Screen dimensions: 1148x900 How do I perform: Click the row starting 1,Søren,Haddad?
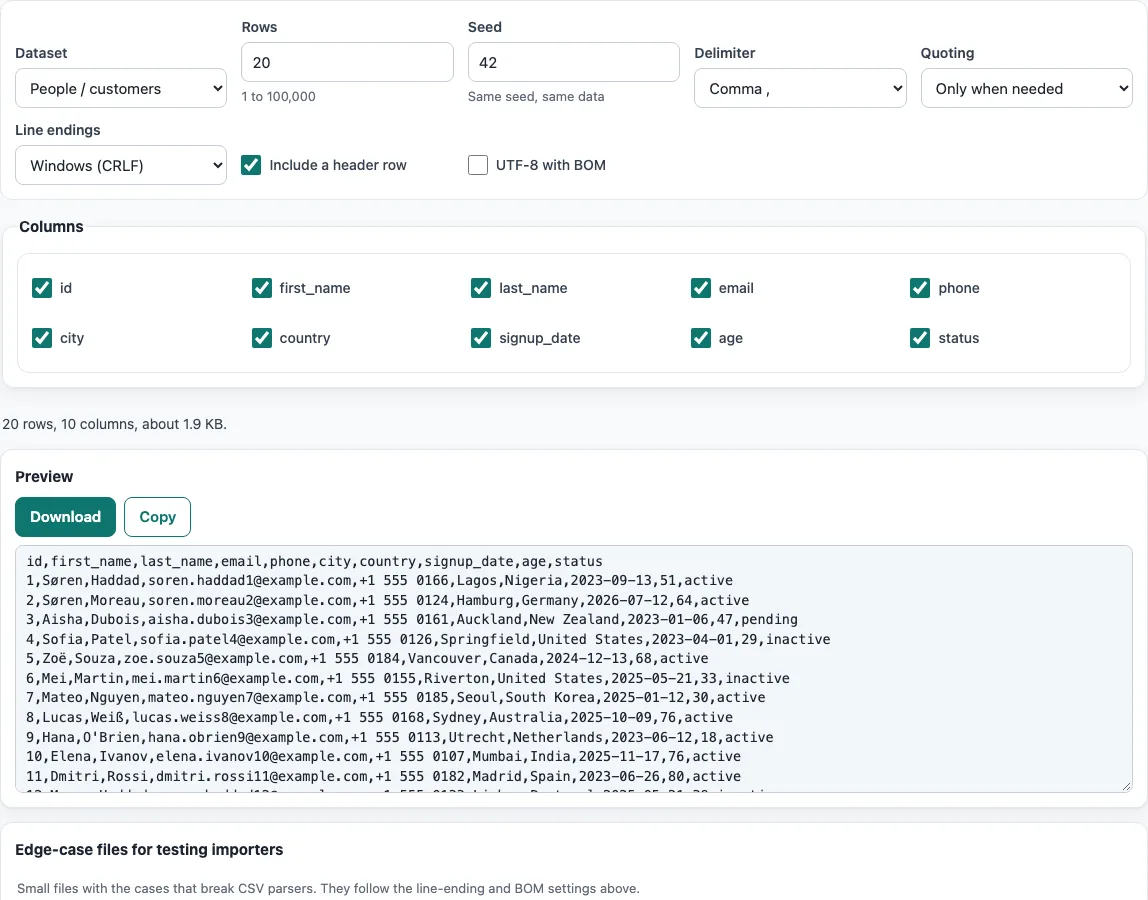[379, 581]
